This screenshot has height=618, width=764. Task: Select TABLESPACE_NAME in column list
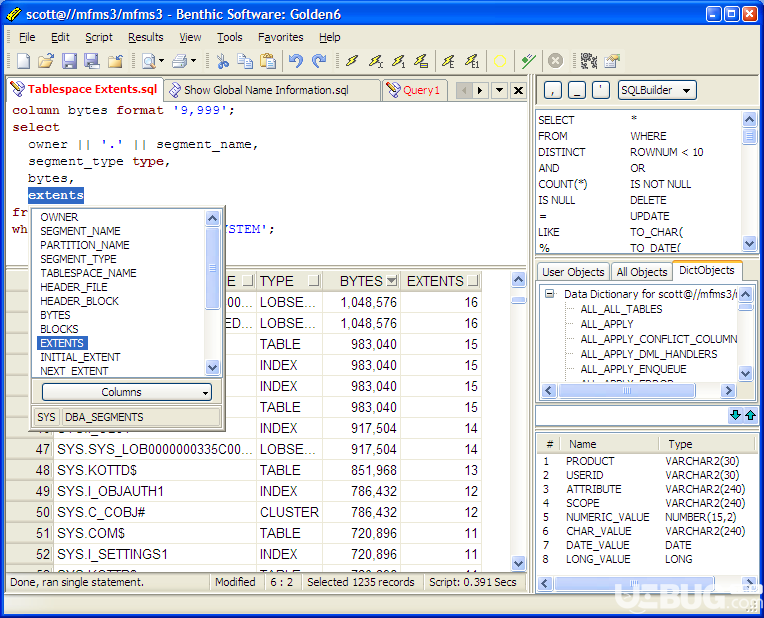(88, 273)
